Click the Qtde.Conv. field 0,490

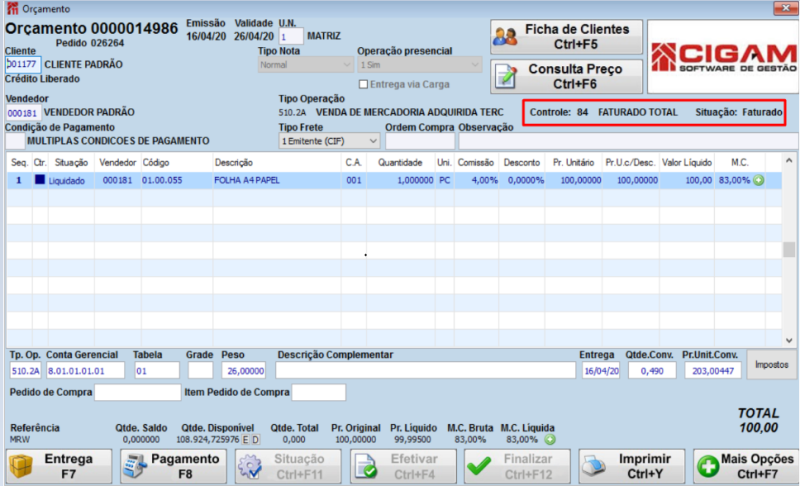point(652,371)
